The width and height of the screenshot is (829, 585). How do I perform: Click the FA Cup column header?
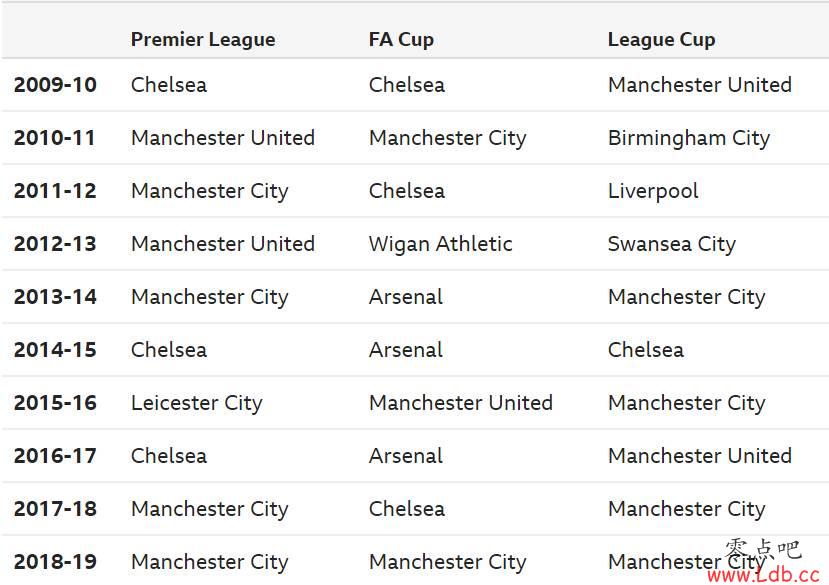click(401, 40)
